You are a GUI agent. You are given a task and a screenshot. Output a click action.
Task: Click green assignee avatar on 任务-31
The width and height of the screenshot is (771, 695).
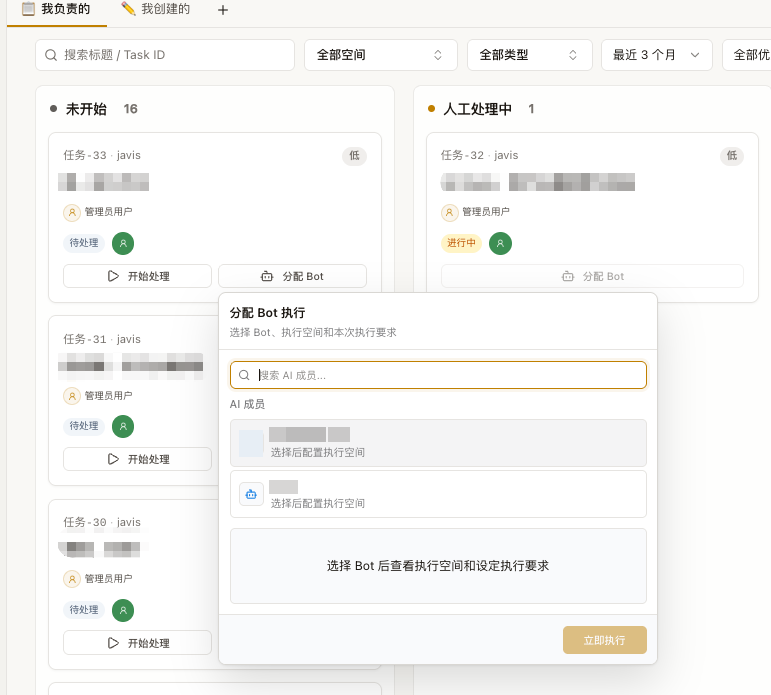coord(123,426)
